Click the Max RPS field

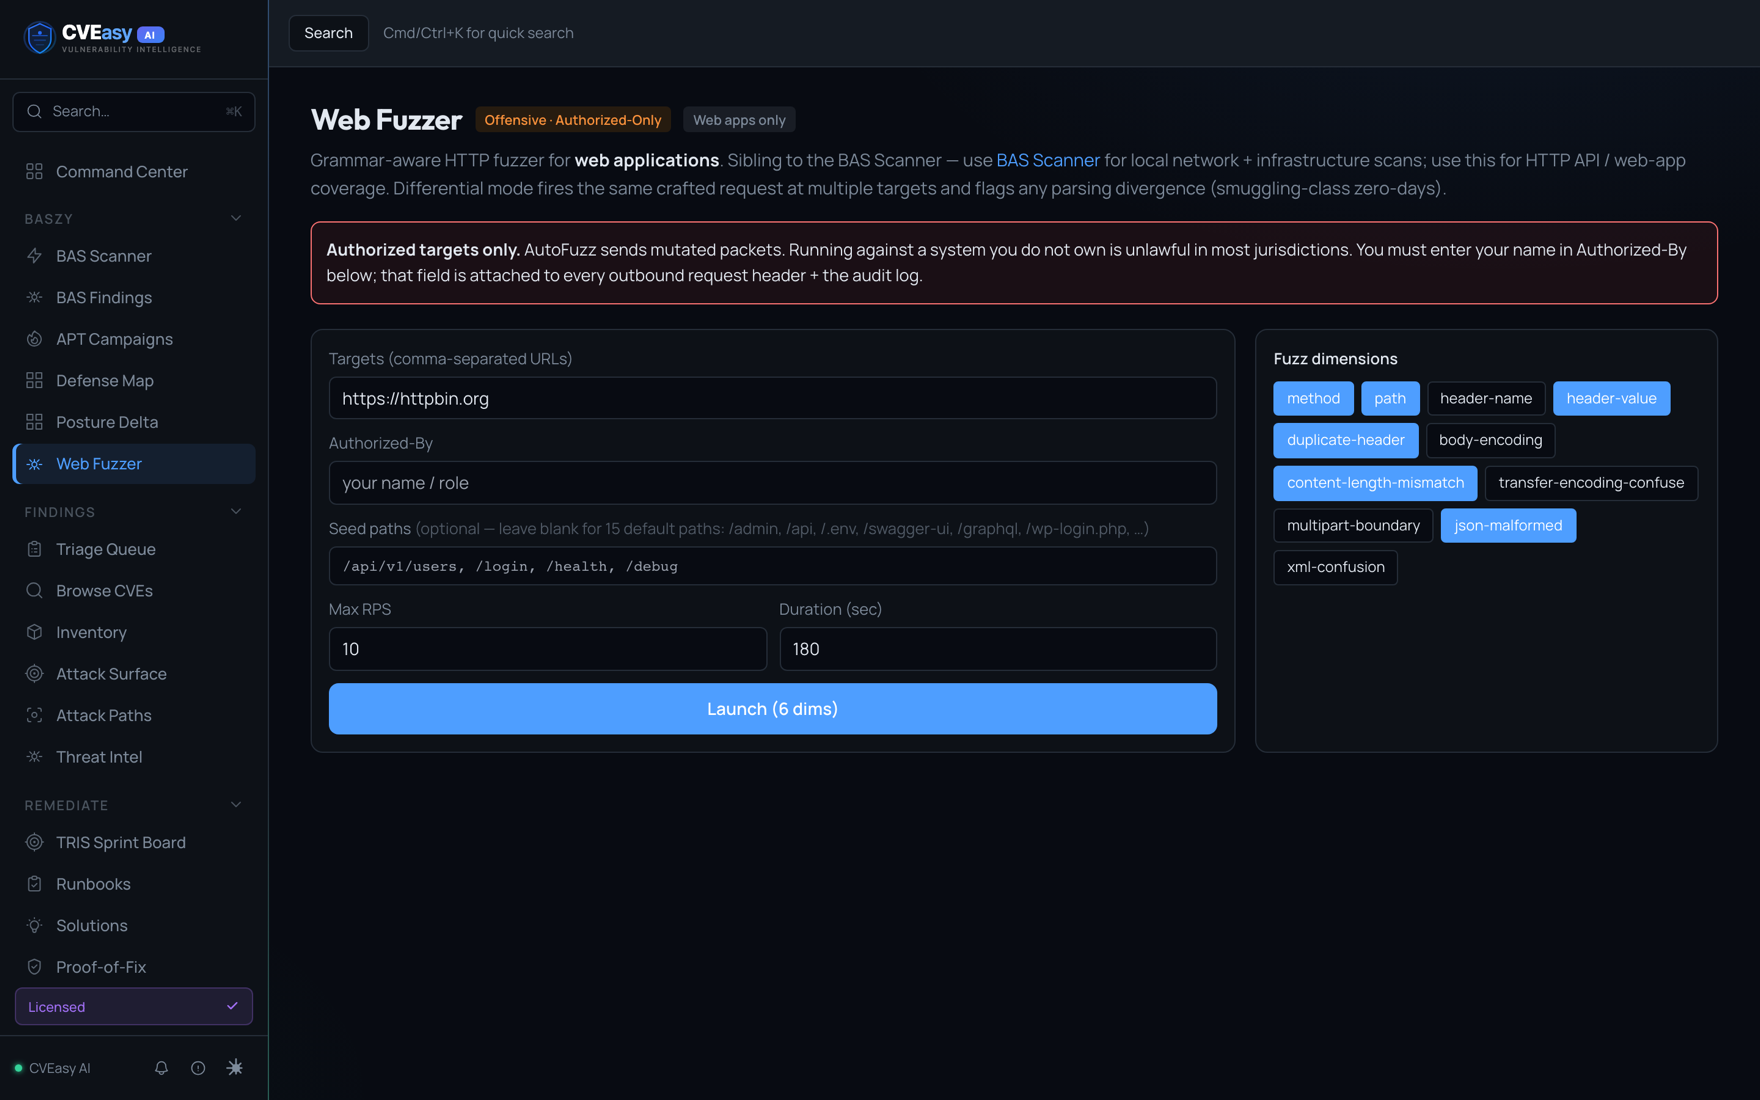547,649
